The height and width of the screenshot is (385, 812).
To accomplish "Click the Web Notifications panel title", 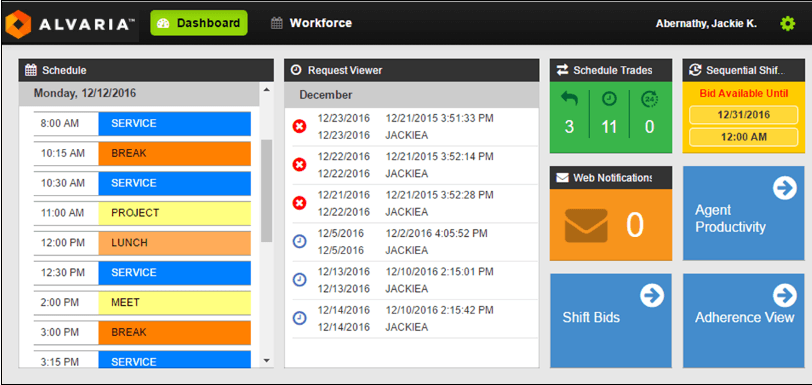I will click(x=612, y=178).
